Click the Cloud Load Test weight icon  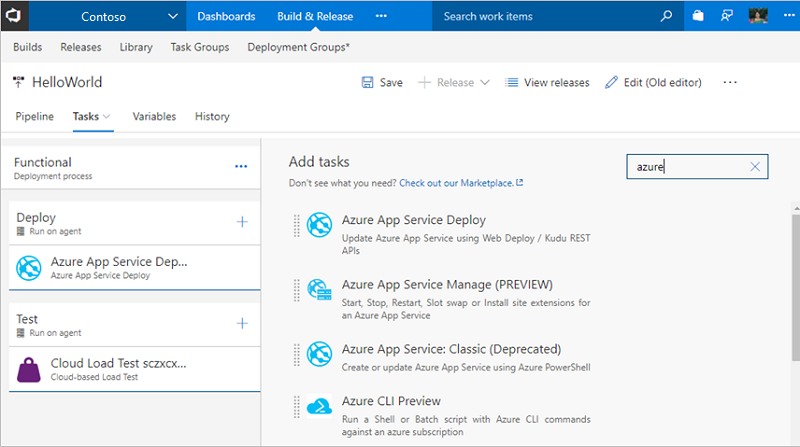pyautogui.click(x=29, y=370)
